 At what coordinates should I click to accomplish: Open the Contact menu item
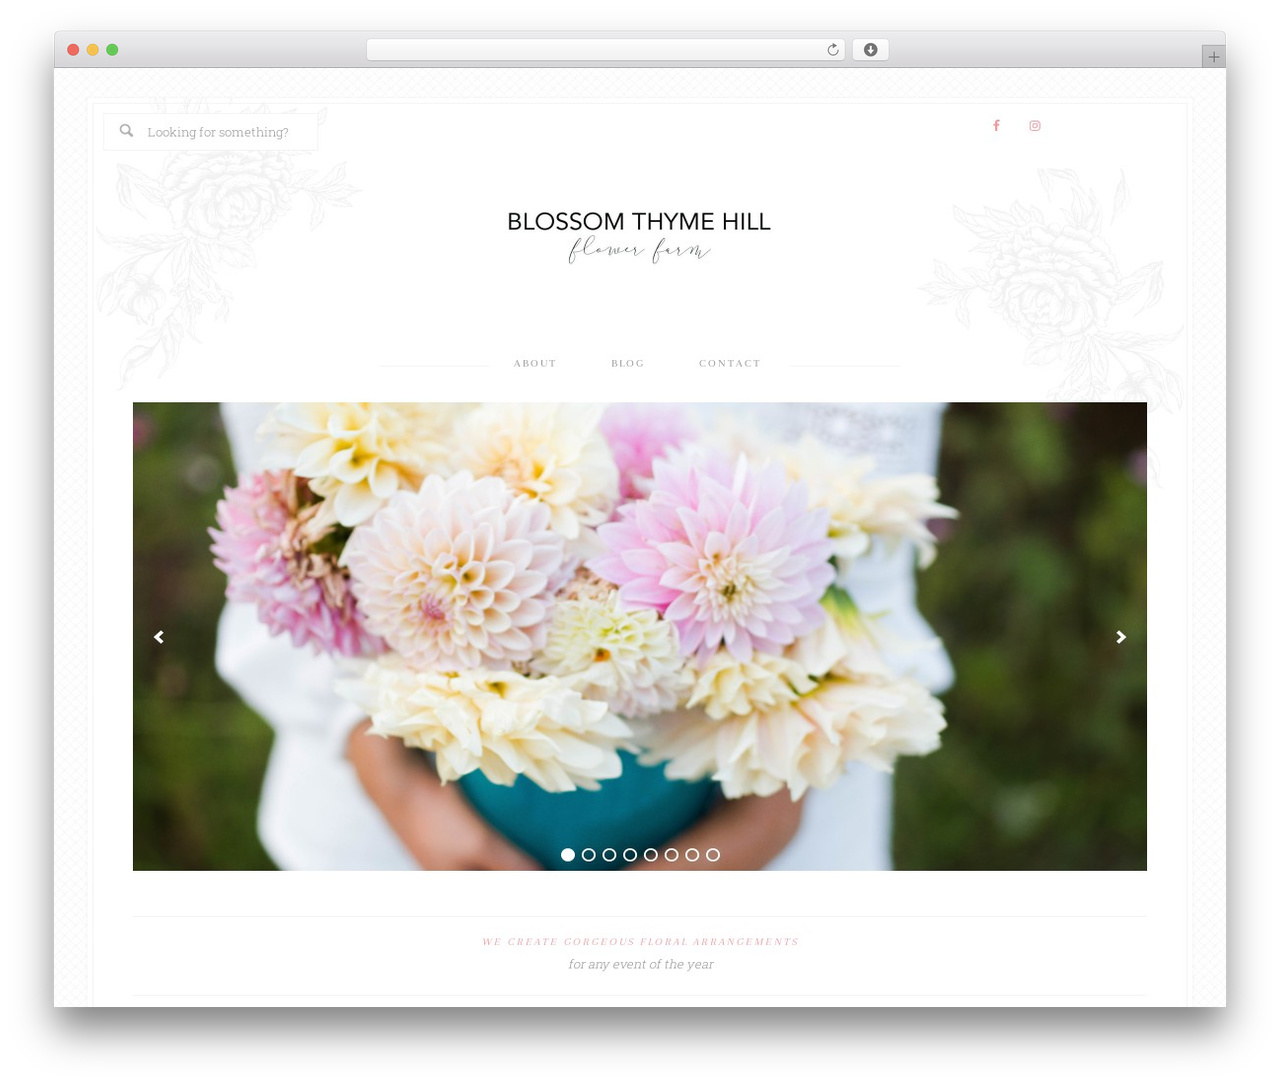coord(730,364)
